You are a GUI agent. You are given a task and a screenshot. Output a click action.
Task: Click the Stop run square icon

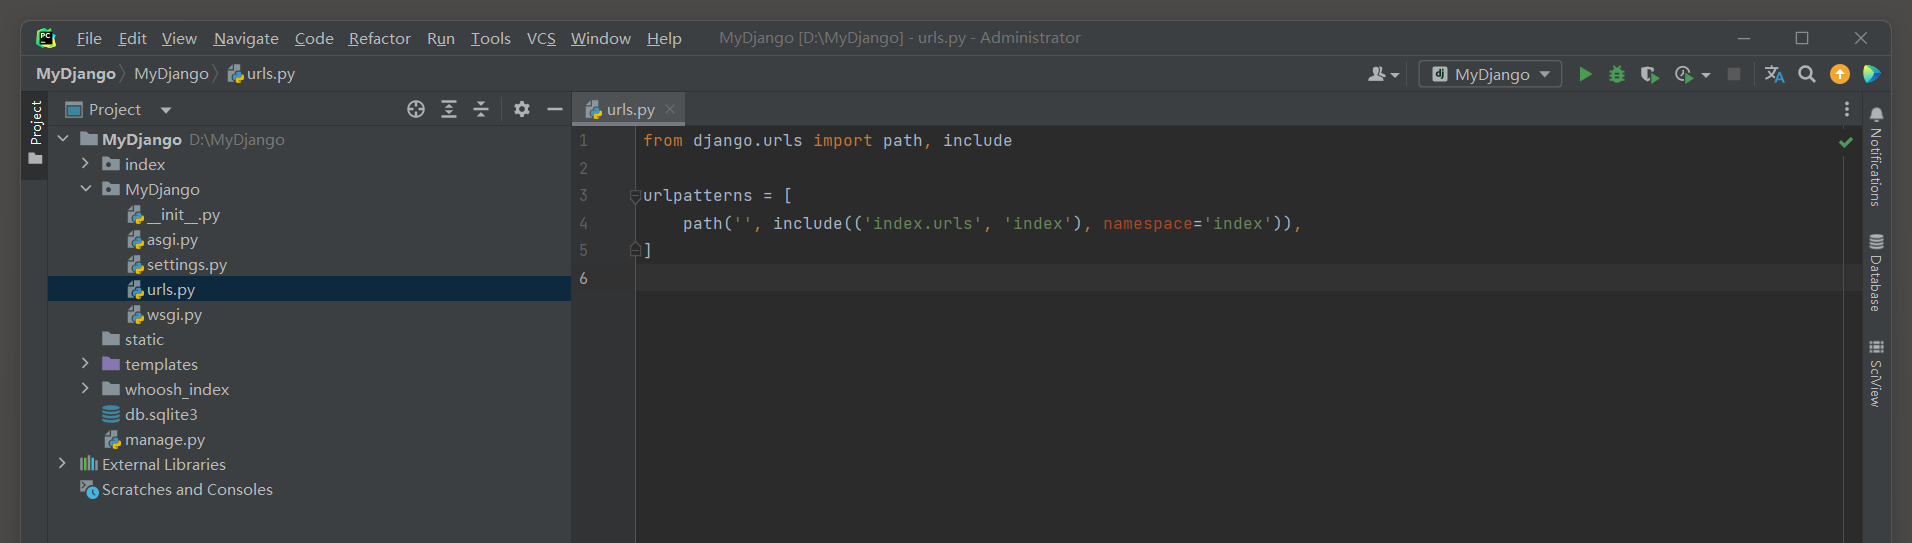1734,74
